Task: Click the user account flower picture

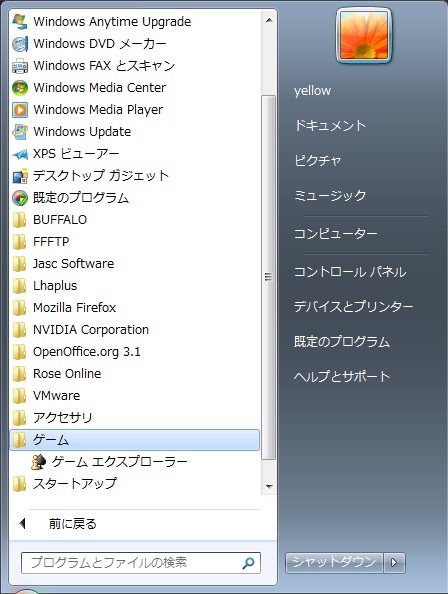Action: click(x=364, y=36)
